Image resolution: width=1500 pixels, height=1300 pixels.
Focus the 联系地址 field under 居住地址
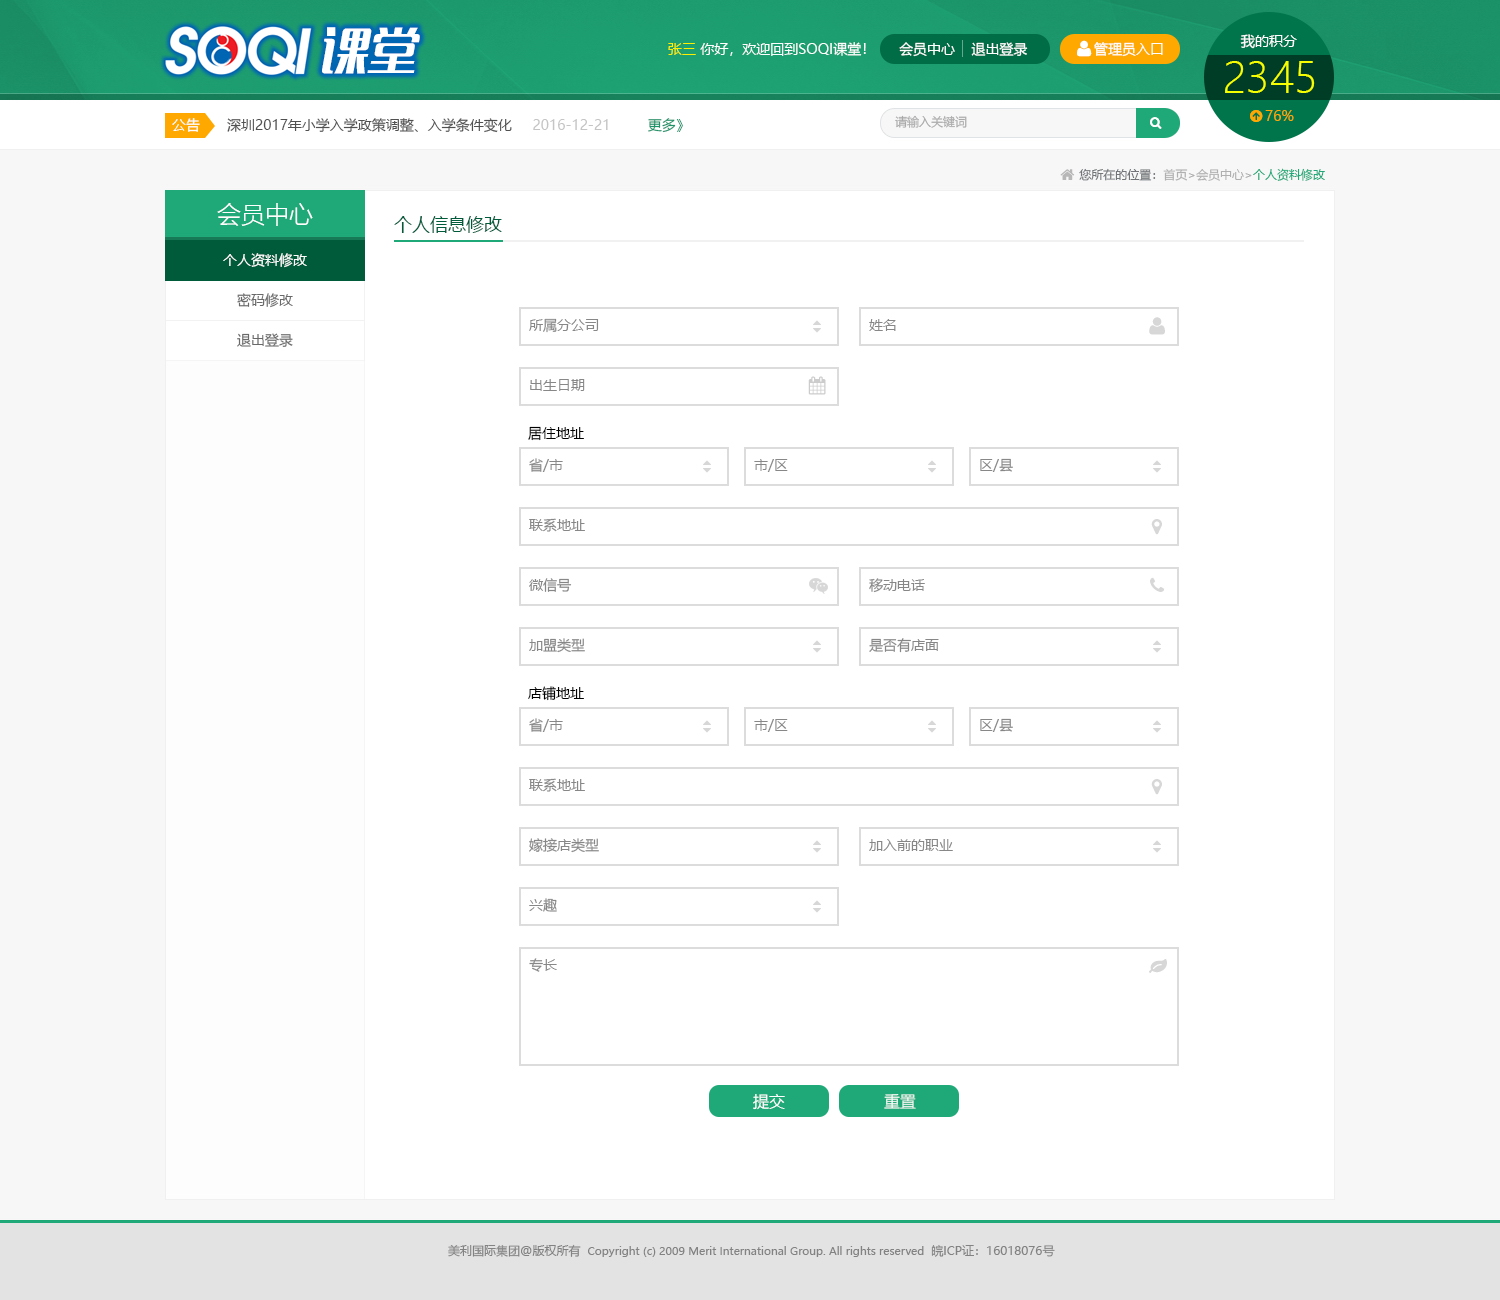[x=849, y=526]
